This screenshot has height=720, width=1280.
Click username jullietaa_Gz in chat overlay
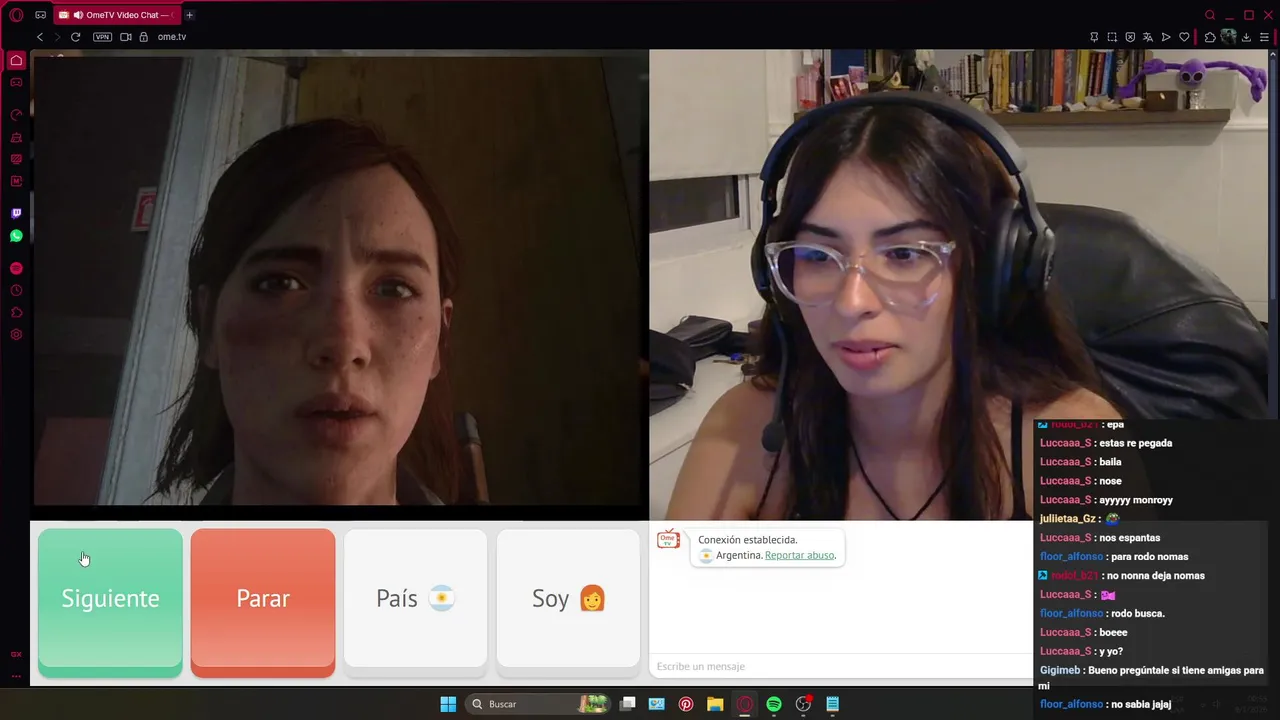(x=1068, y=519)
